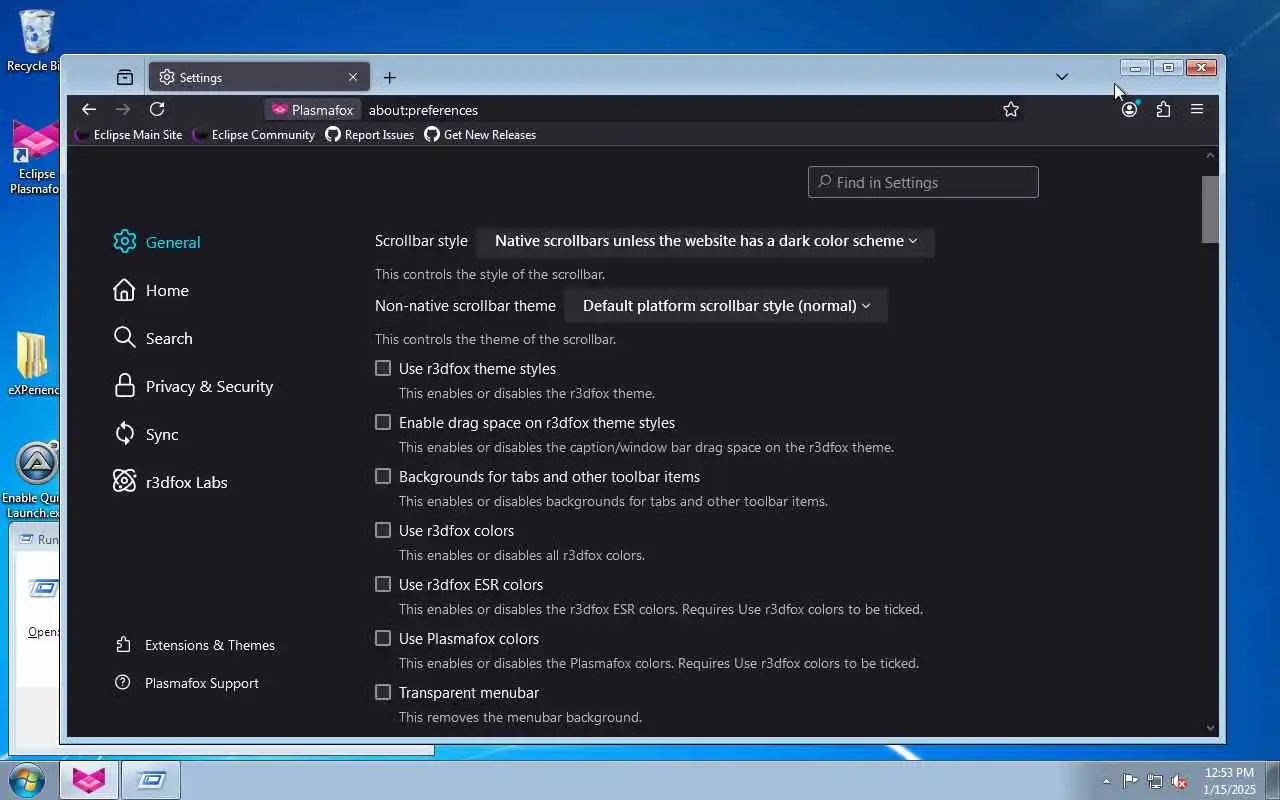The width and height of the screenshot is (1280, 800).
Task: Bookmark this page with the star icon
Action: 1011,109
